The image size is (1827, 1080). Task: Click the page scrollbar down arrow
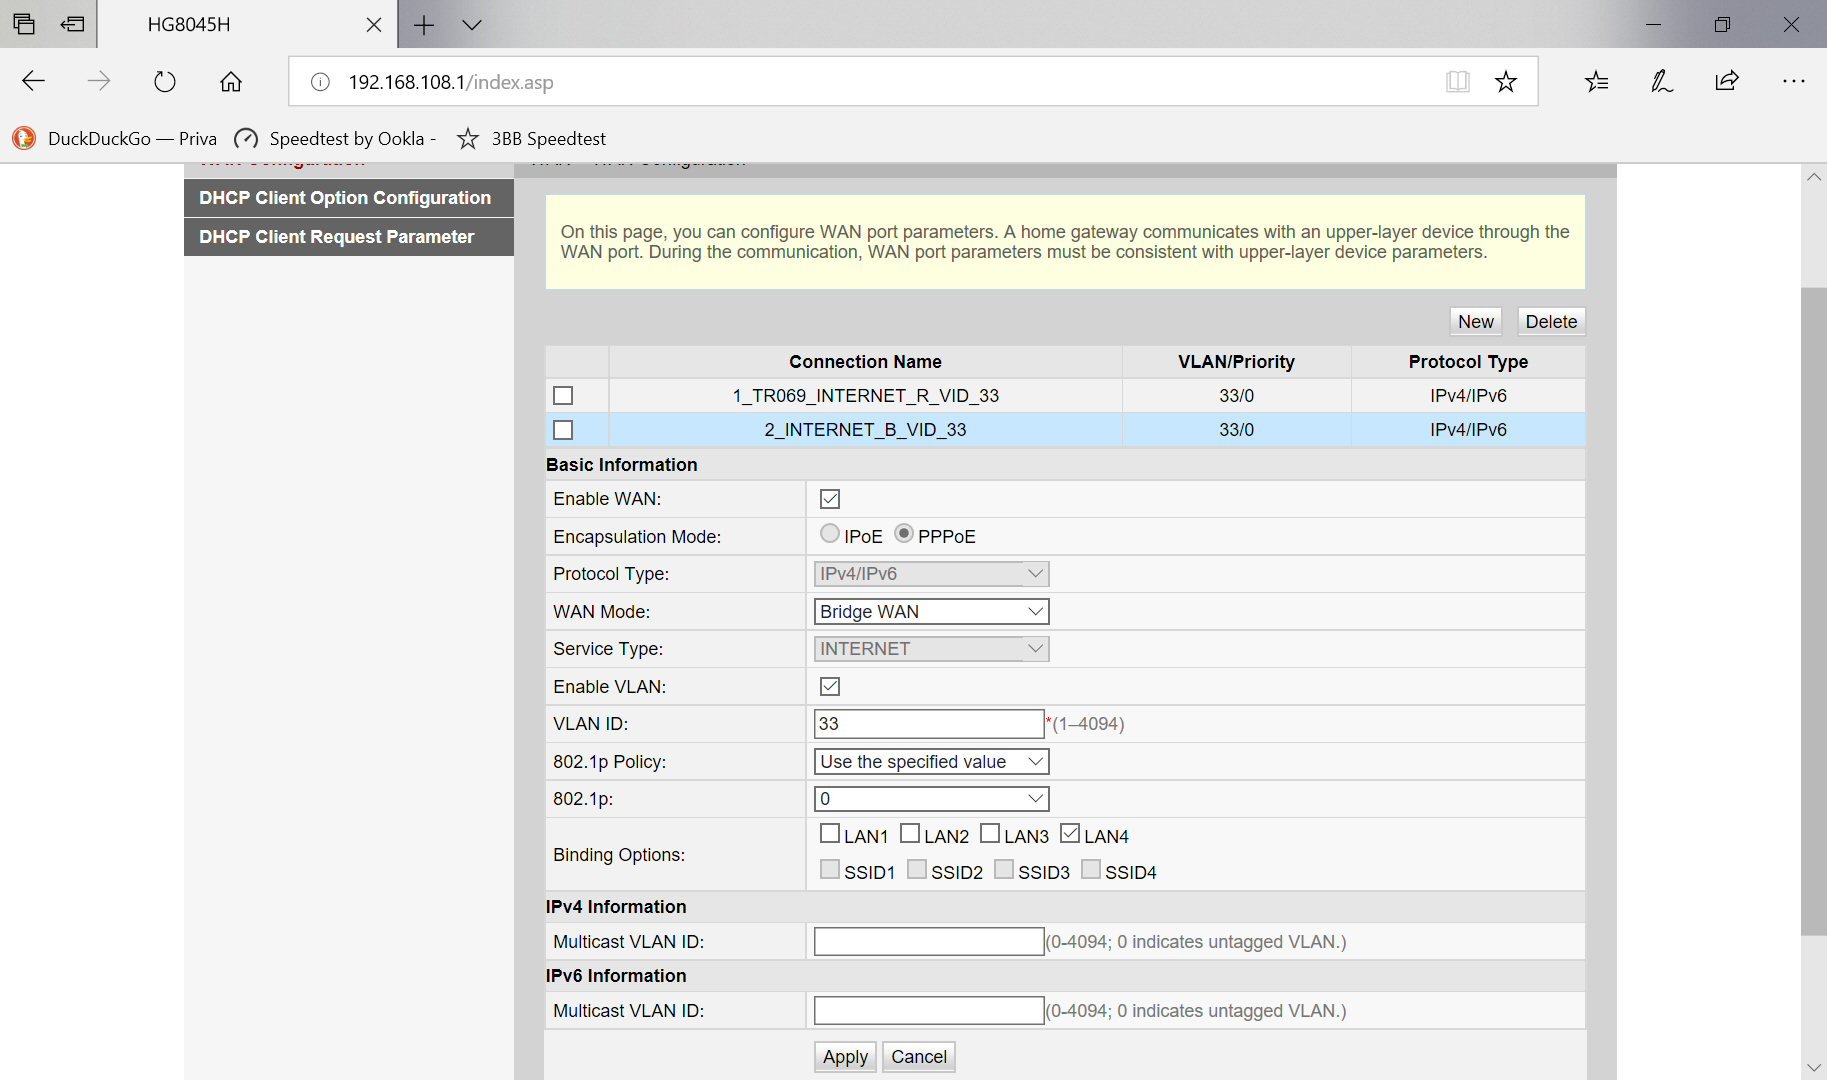(x=1814, y=1067)
